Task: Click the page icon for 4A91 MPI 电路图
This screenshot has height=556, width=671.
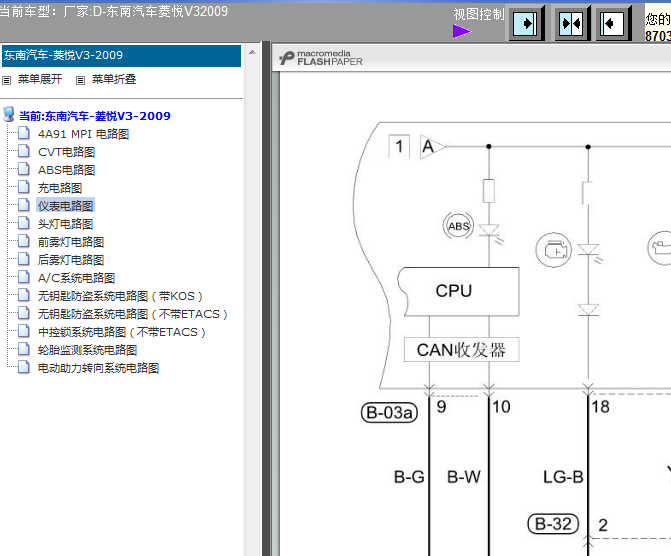Action: 24,133
